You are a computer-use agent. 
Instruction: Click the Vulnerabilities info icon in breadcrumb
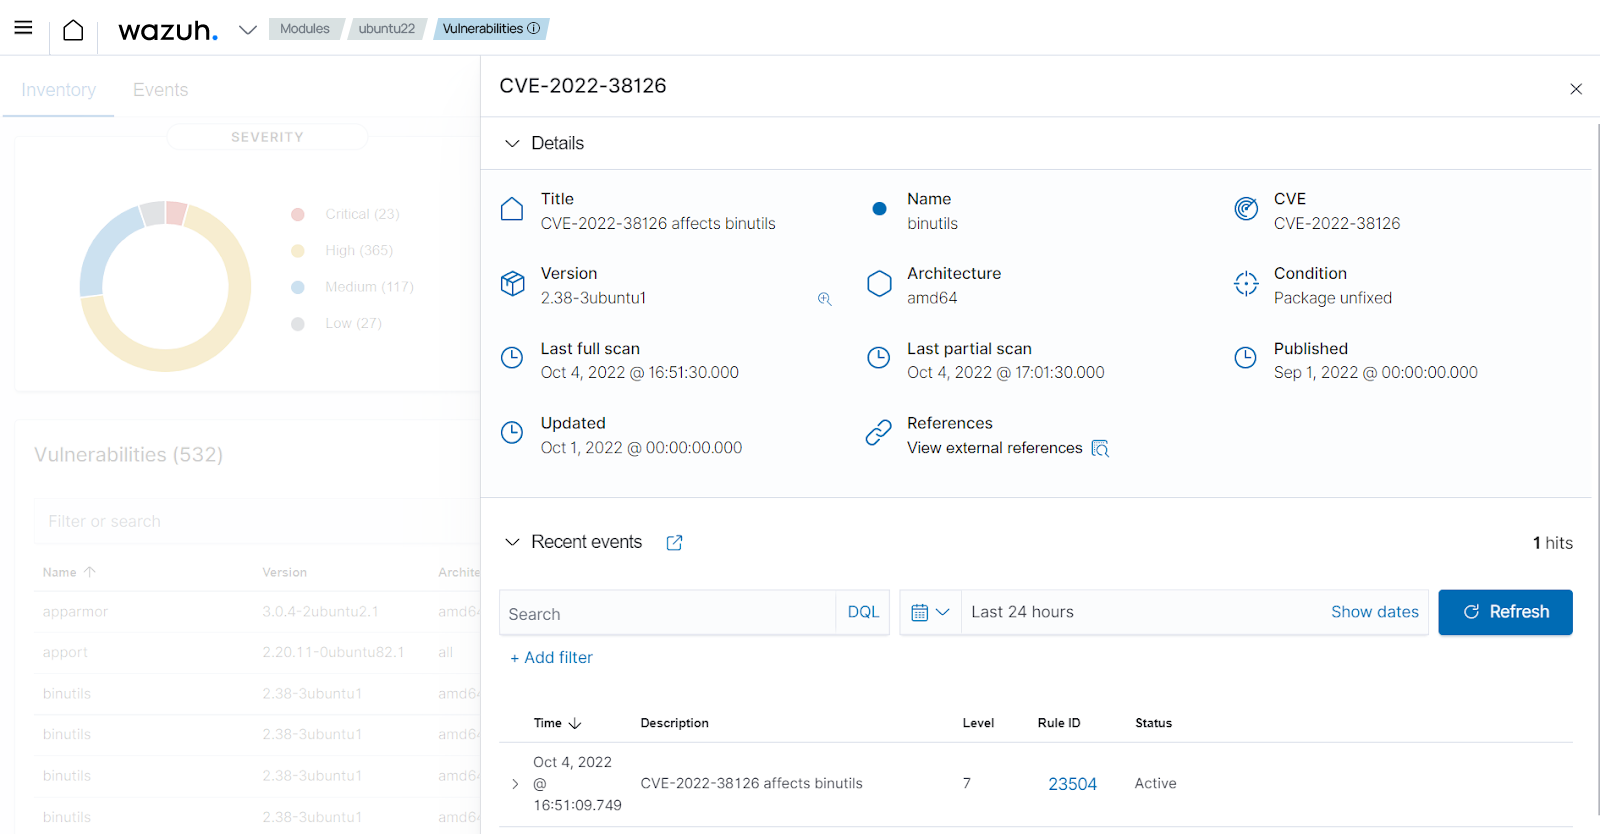point(534,28)
